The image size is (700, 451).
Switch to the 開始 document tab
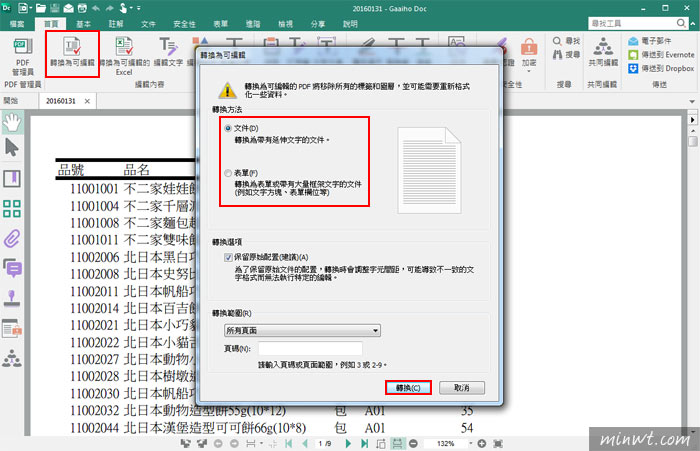click(11, 101)
